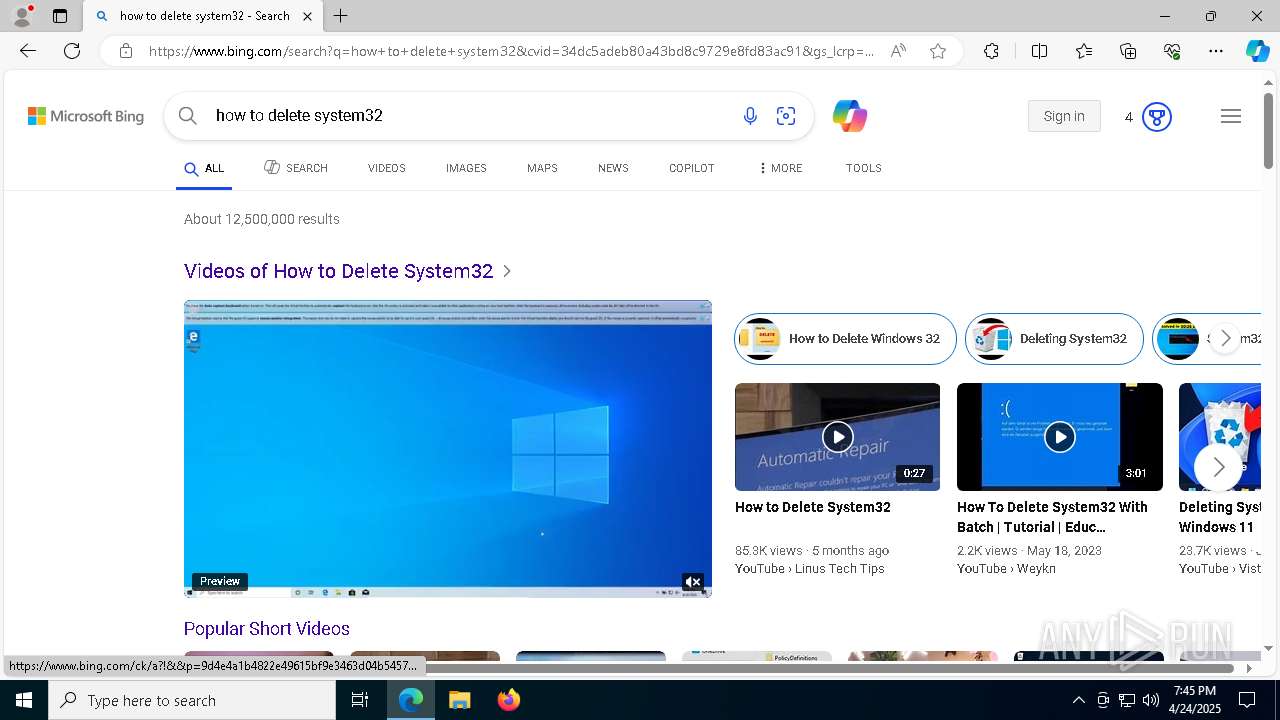Click the Sign in button
This screenshot has width=1280, height=720.
click(x=1064, y=116)
